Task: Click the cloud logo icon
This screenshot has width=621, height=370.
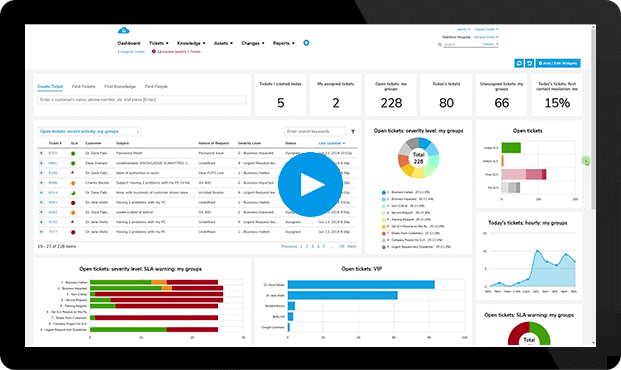Action: click(124, 31)
